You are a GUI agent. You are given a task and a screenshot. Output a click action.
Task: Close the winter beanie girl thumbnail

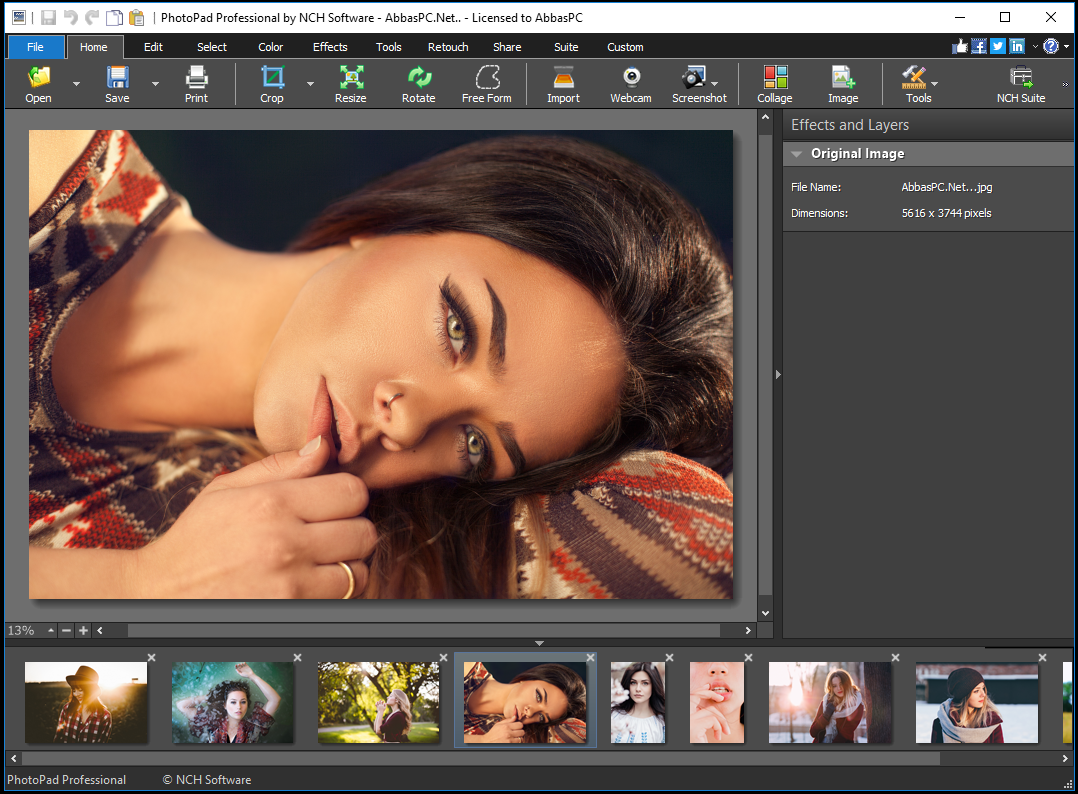[x=1042, y=658]
